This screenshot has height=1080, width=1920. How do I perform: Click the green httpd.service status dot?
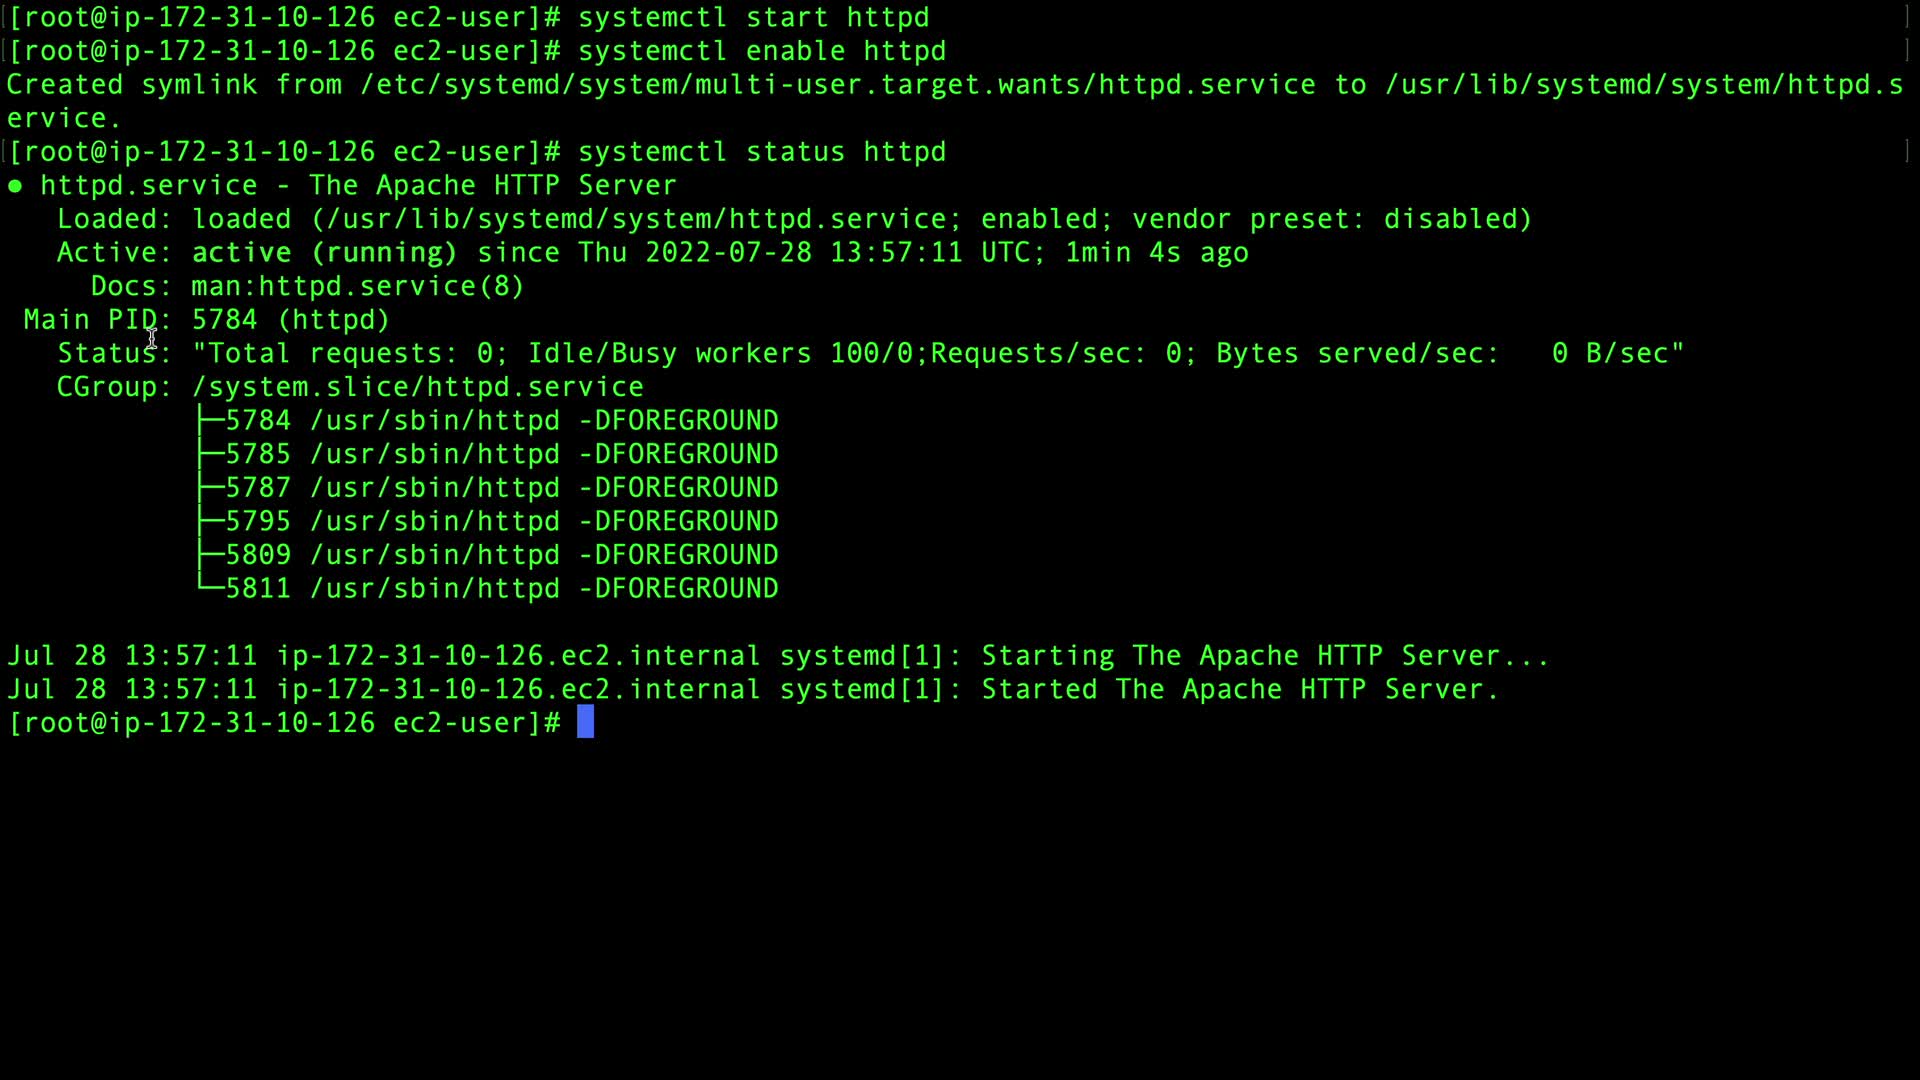pyautogui.click(x=15, y=186)
